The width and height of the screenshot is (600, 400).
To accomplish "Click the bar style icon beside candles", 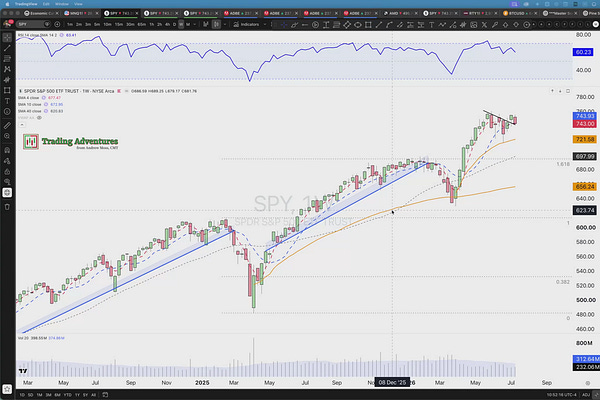I will point(206,24).
